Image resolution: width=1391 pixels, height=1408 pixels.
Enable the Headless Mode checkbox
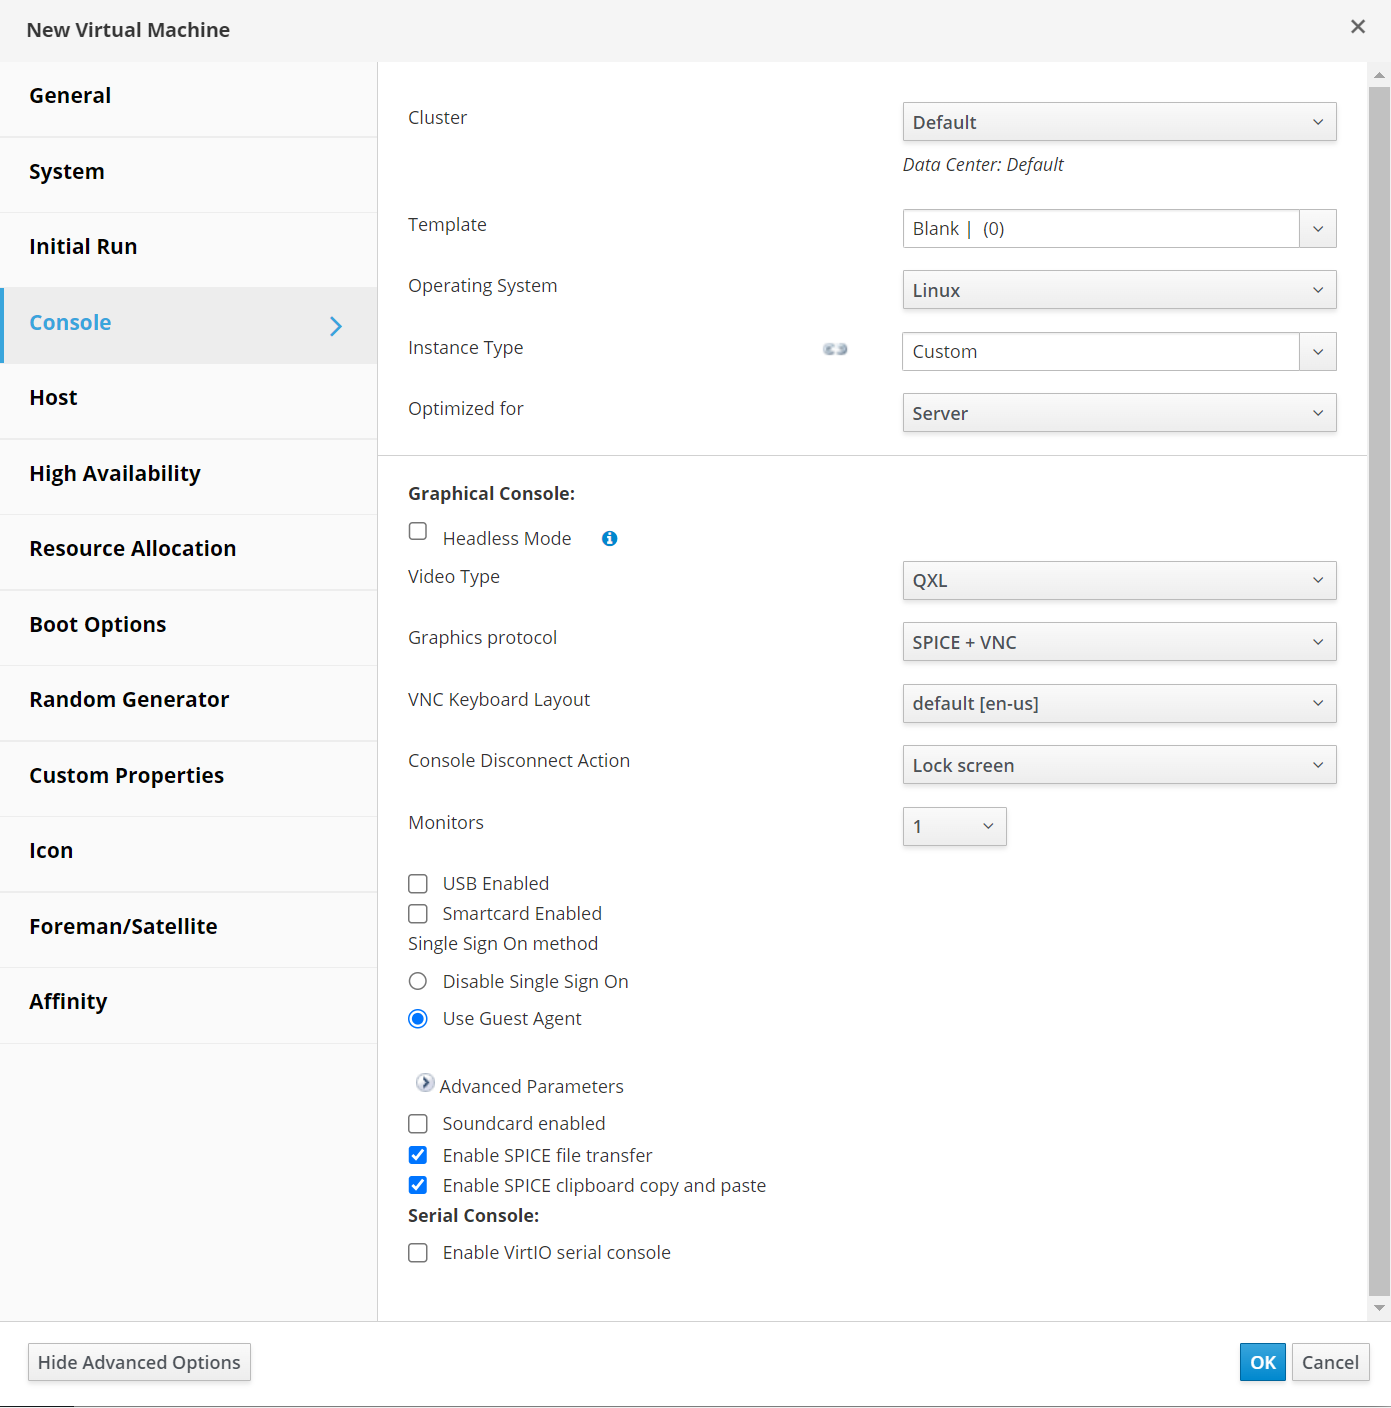418,531
